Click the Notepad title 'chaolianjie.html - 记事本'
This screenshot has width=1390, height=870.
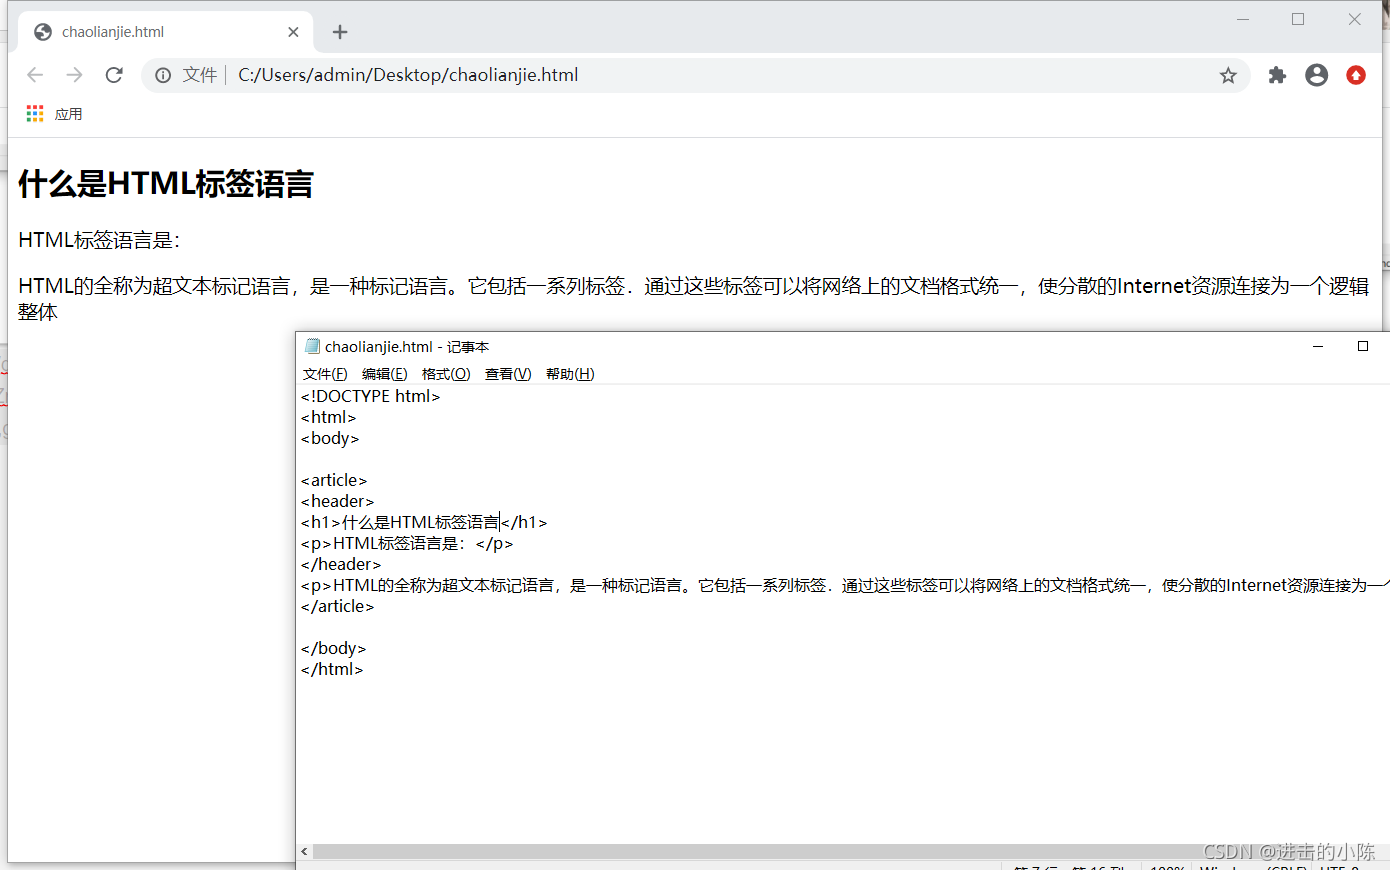pos(407,347)
